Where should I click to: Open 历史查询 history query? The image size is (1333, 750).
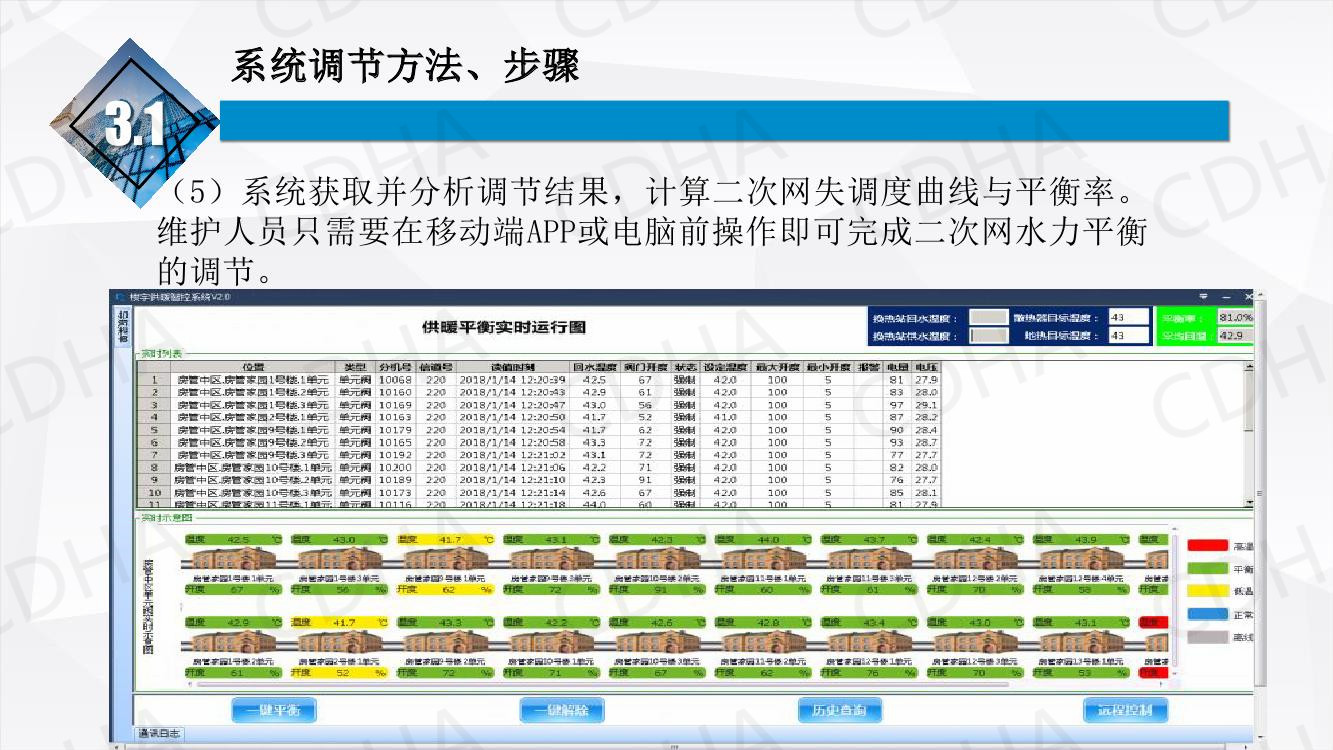pyautogui.click(x=839, y=710)
